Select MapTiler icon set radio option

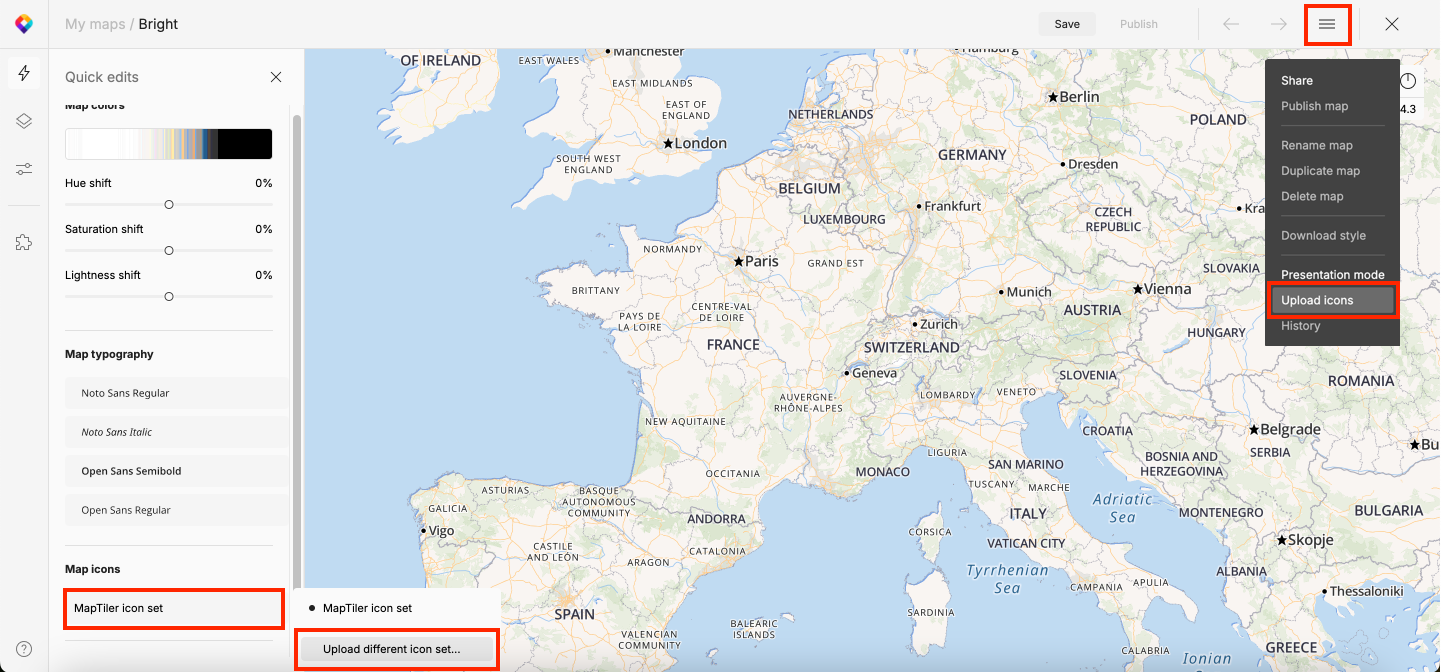pos(368,608)
